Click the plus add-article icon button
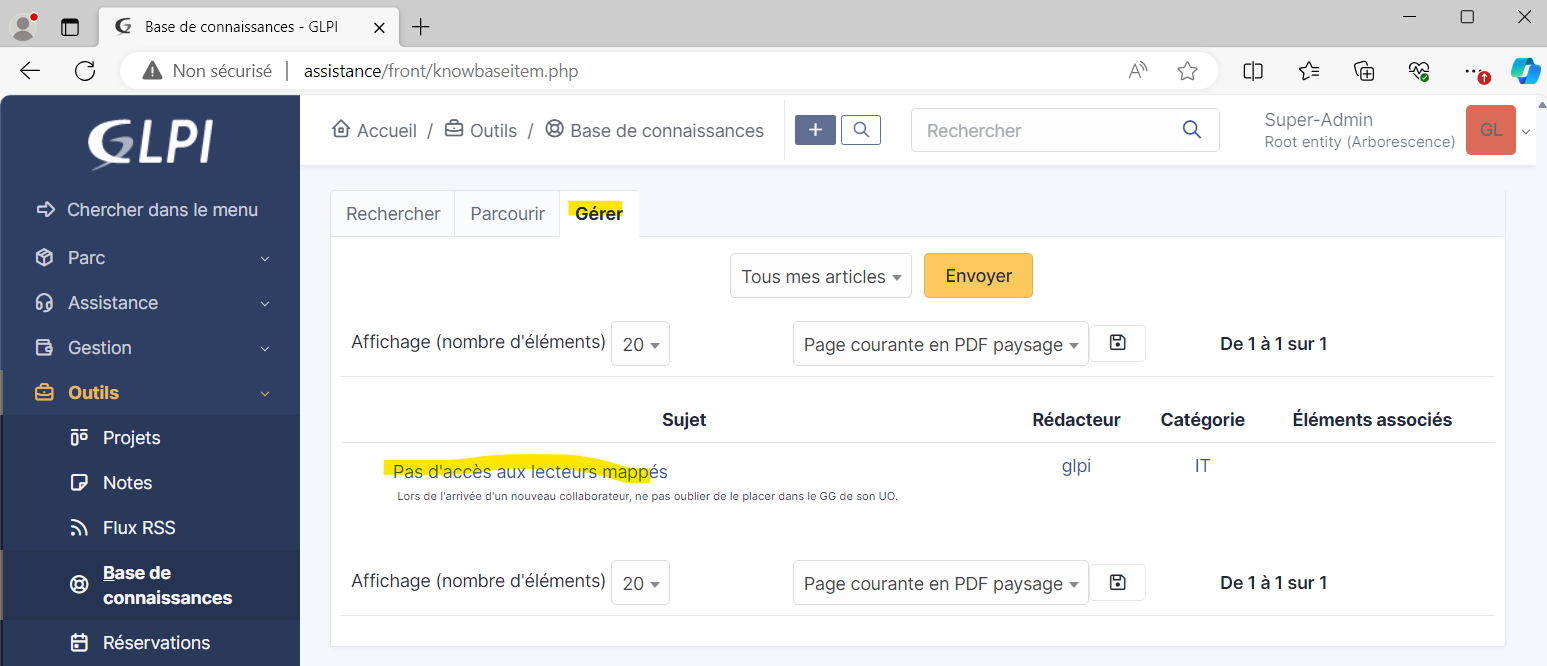The image size is (1547, 666). point(815,130)
